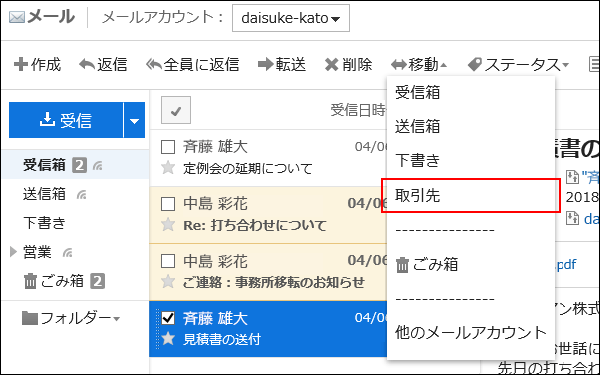Click the unread badge beside sidebar 受信箱
The height and width of the screenshot is (375, 600).
(80, 165)
